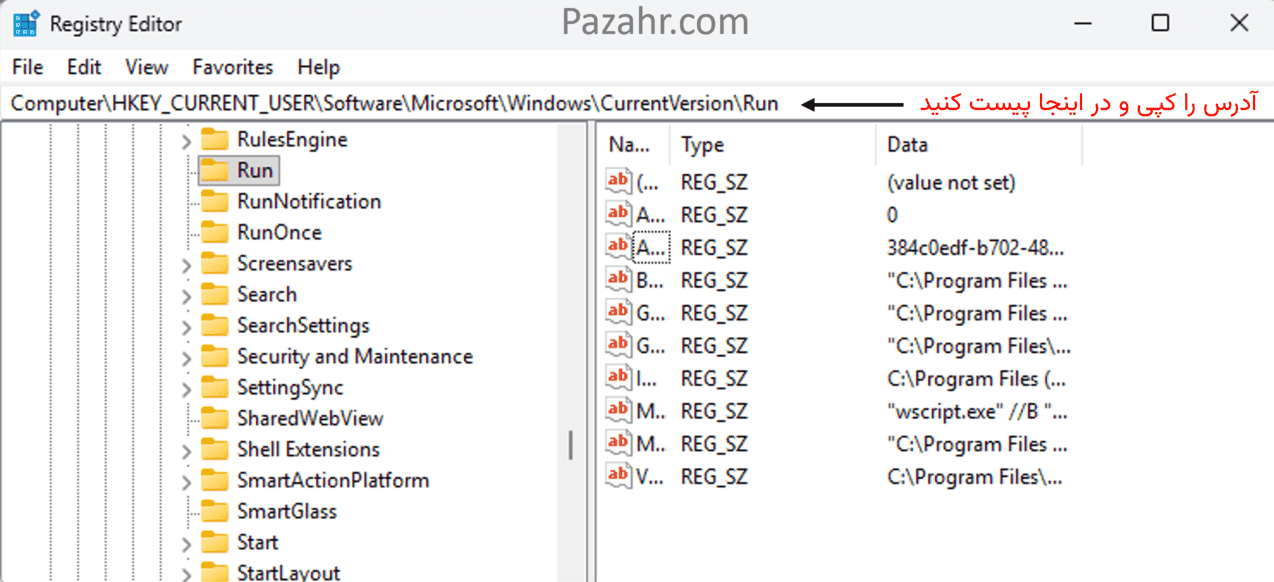The height and width of the screenshot is (582, 1274).
Task: Click the SmartGlass folder icon
Action: coord(214,511)
